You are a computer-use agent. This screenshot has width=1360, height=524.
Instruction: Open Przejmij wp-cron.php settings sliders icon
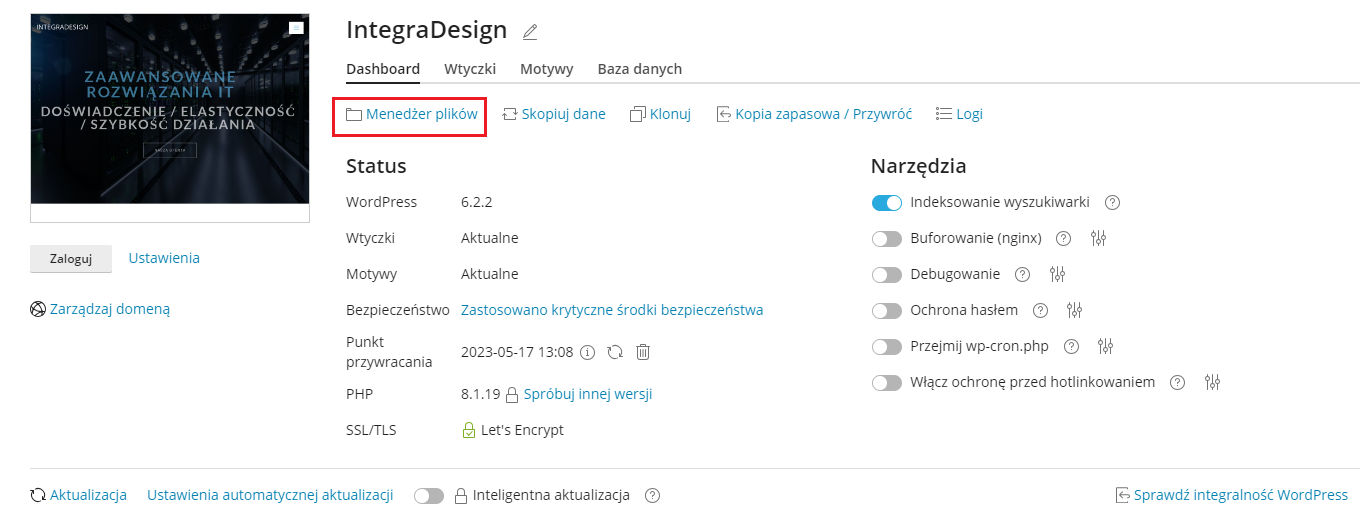pos(1105,346)
